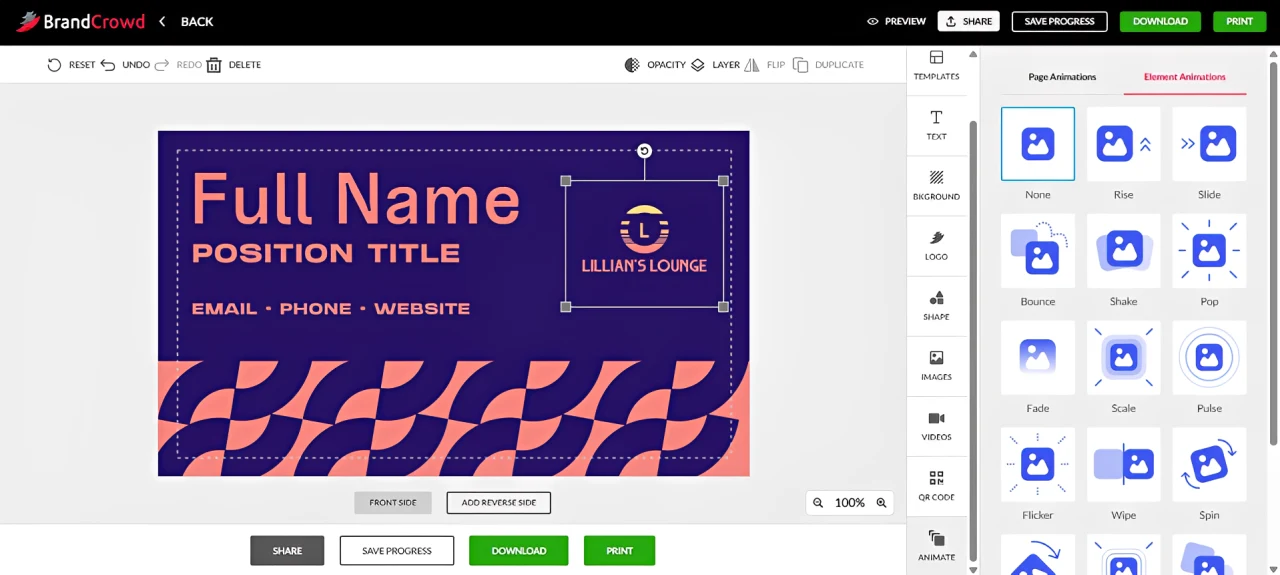Select the EMAIL PHONE WEBSITE text line
Viewport: 1280px width, 575px height.
tap(331, 309)
